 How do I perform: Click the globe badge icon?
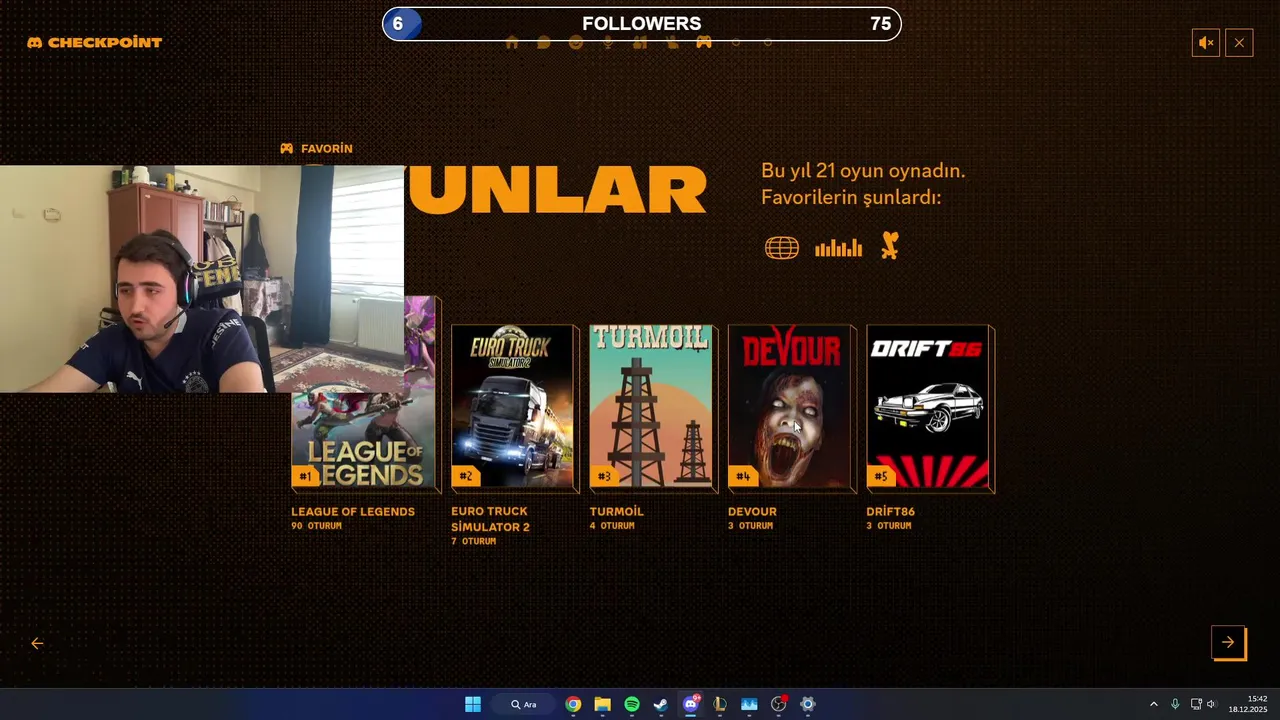pyautogui.click(x=782, y=248)
